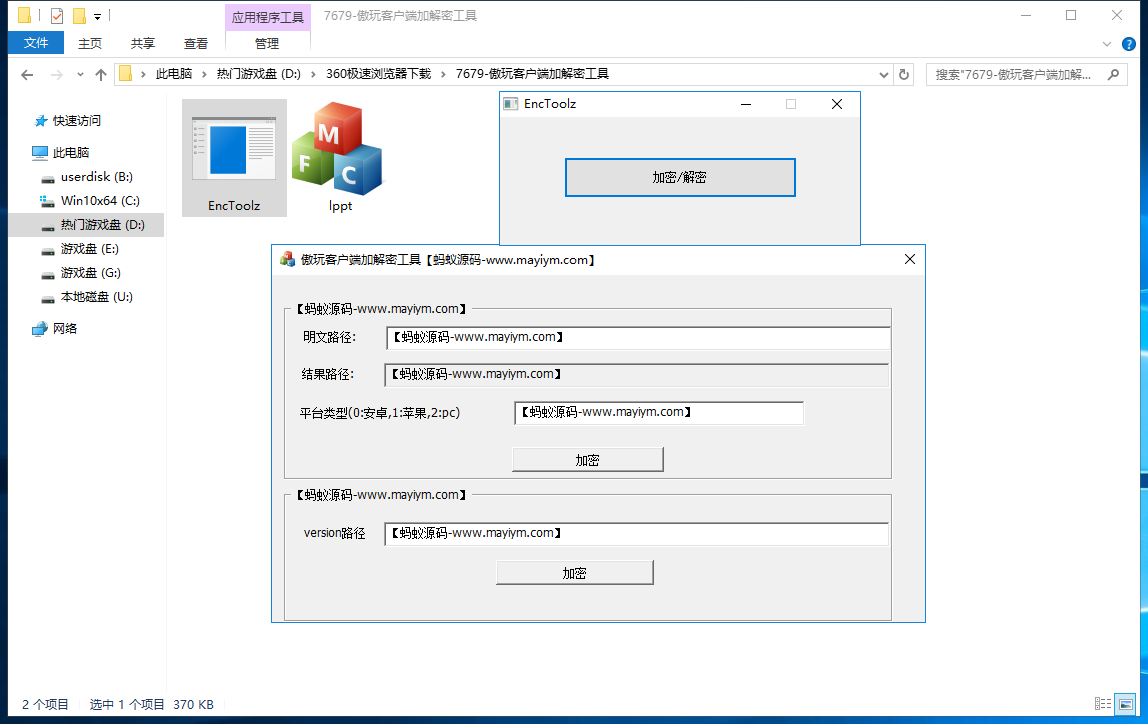Click the 加密 button below version path
Image resolution: width=1148 pixels, height=724 pixels.
pyautogui.click(x=574, y=573)
